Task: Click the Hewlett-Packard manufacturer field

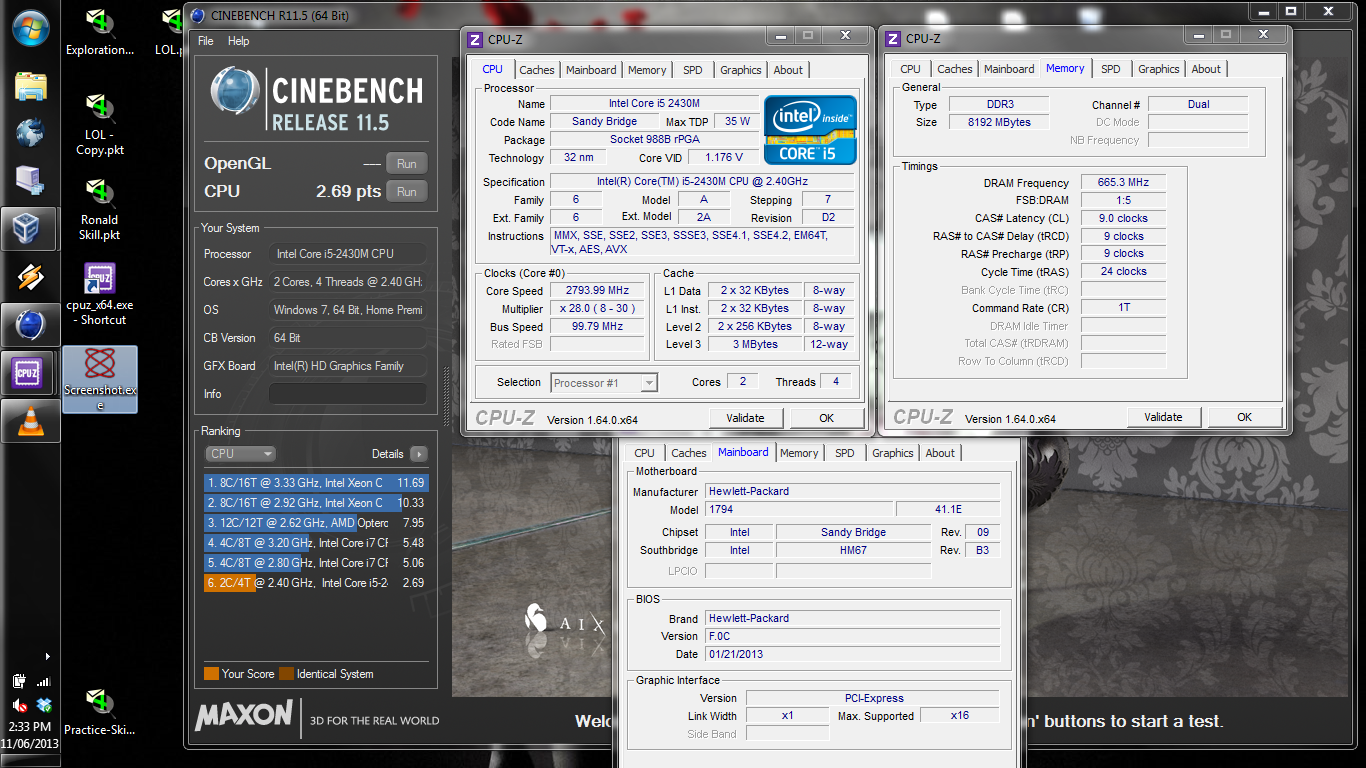Action: pyautogui.click(x=852, y=492)
